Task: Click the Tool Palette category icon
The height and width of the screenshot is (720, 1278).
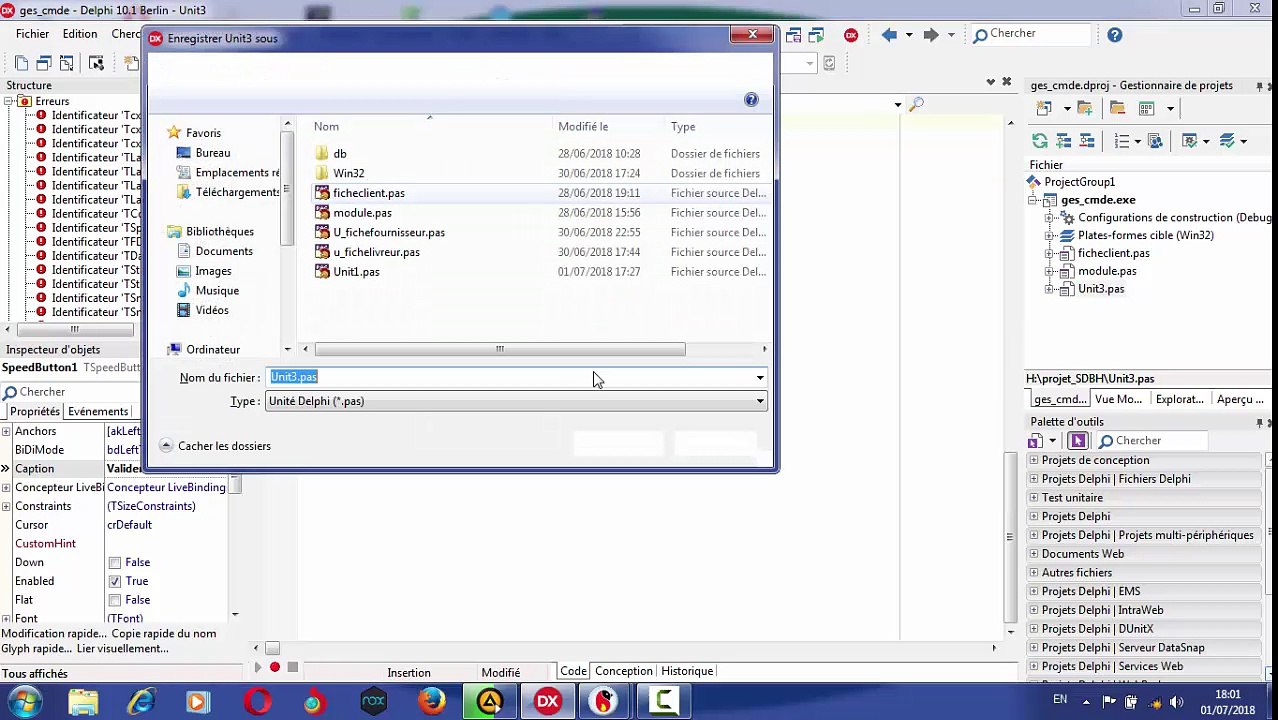Action: [x=1036, y=441]
